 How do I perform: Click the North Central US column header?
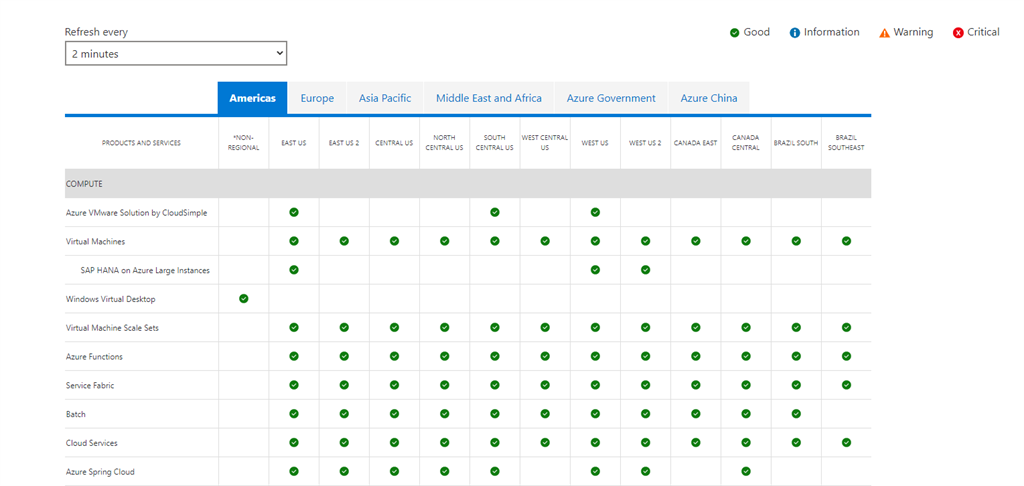445,143
